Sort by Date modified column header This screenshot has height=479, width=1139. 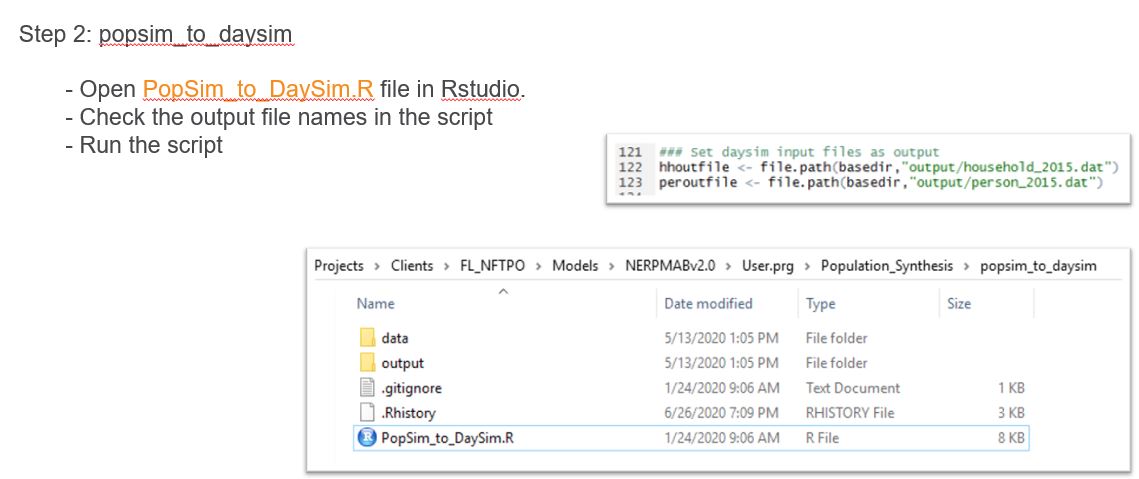click(x=708, y=304)
